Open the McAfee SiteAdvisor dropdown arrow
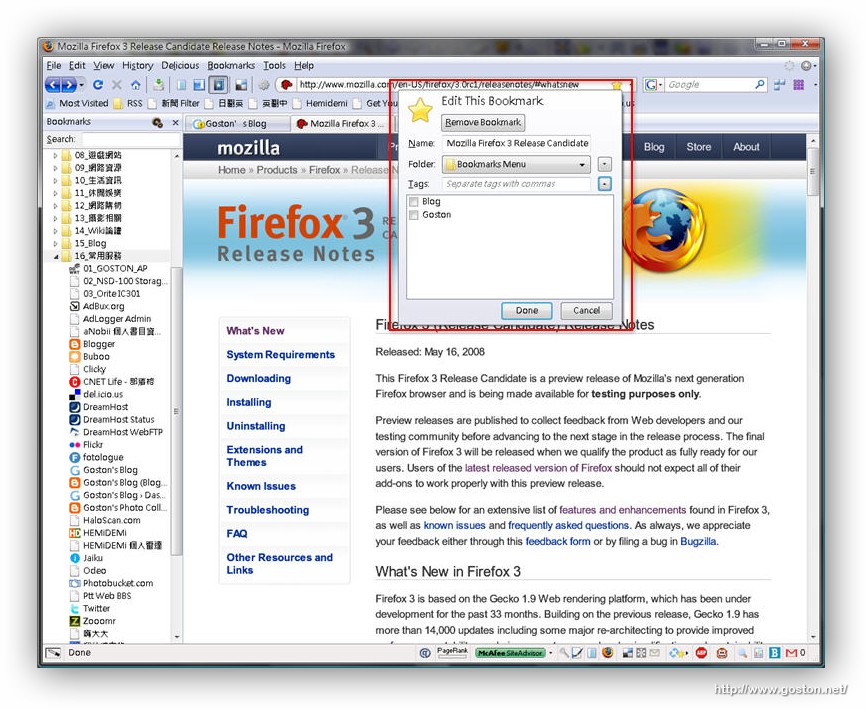The image size is (867, 710). 550,653
